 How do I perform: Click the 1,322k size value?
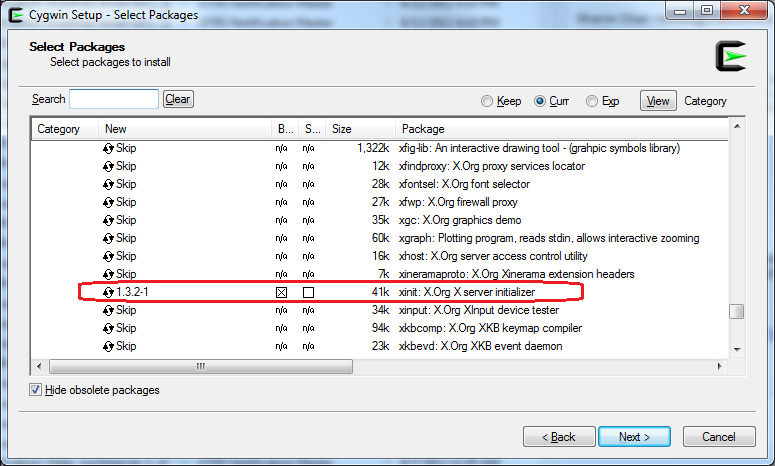tap(373, 148)
